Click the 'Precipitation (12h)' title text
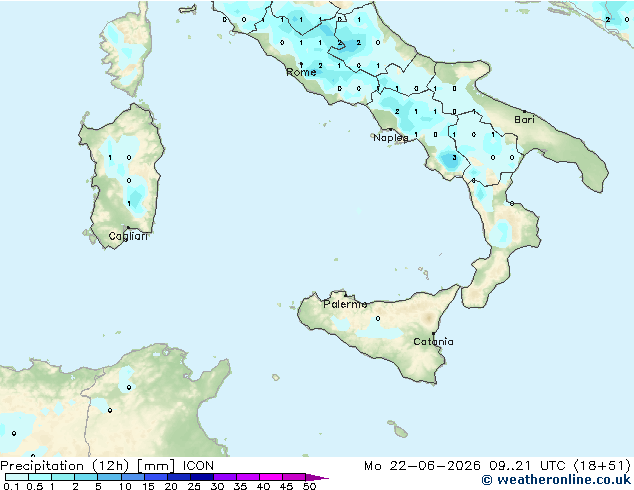The image size is (634, 490). [x=65, y=466]
